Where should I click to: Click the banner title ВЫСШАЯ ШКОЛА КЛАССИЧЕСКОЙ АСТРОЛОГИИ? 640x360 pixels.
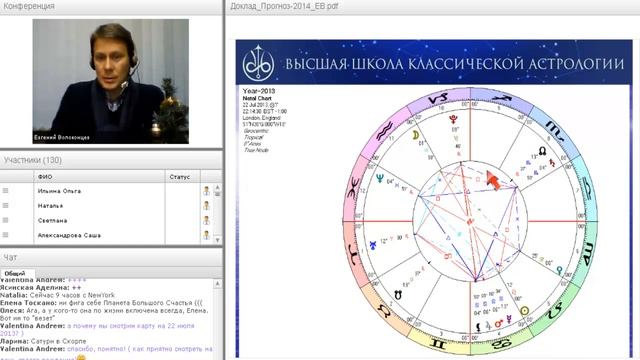pyautogui.click(x=454, y=64)
